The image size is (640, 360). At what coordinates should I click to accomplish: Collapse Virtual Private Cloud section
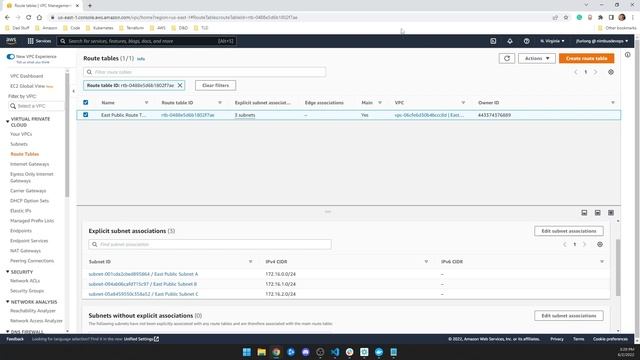(x=7, y=122)
